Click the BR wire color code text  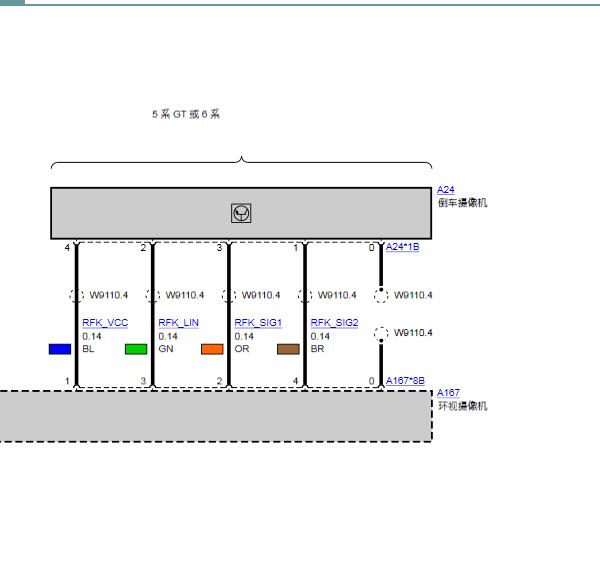(x=318, y=349)
